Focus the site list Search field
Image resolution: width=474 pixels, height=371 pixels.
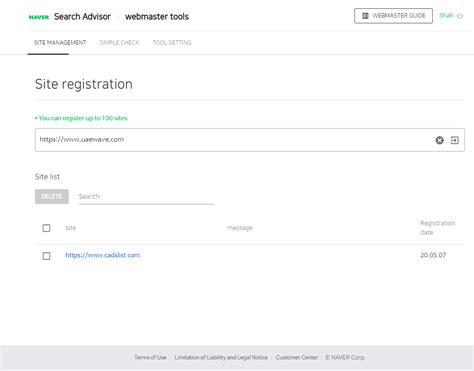[x=146, y=197]
